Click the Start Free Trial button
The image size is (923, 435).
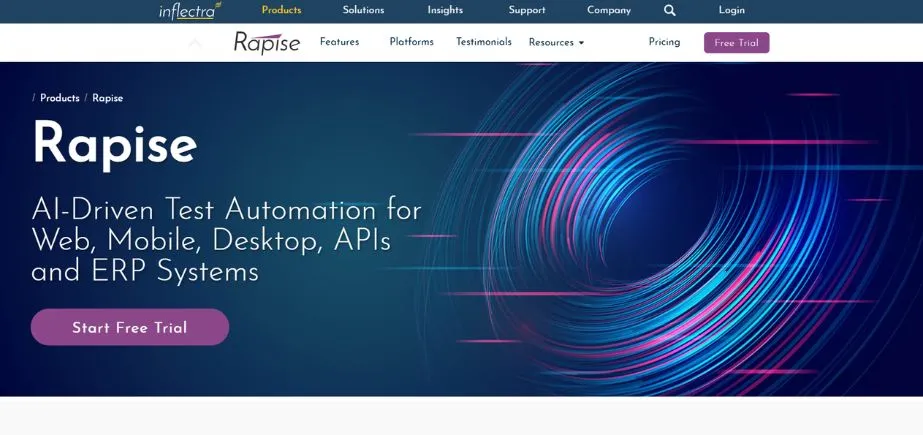pos(130,327)
